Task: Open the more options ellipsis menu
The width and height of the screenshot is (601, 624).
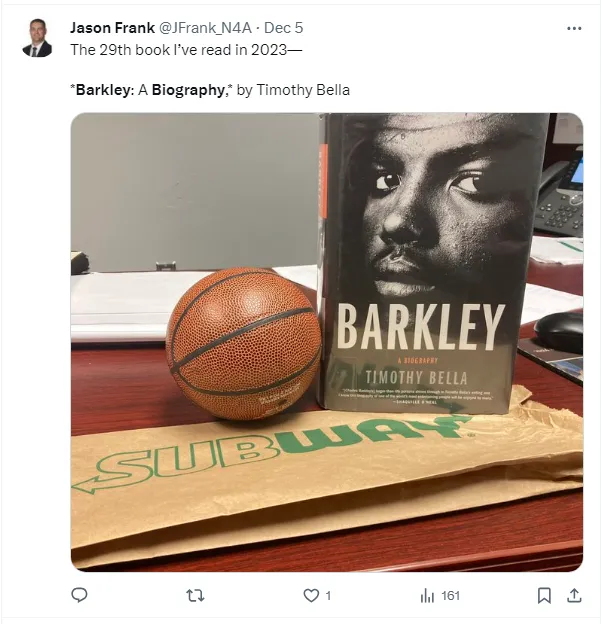Action: (574, 28)
